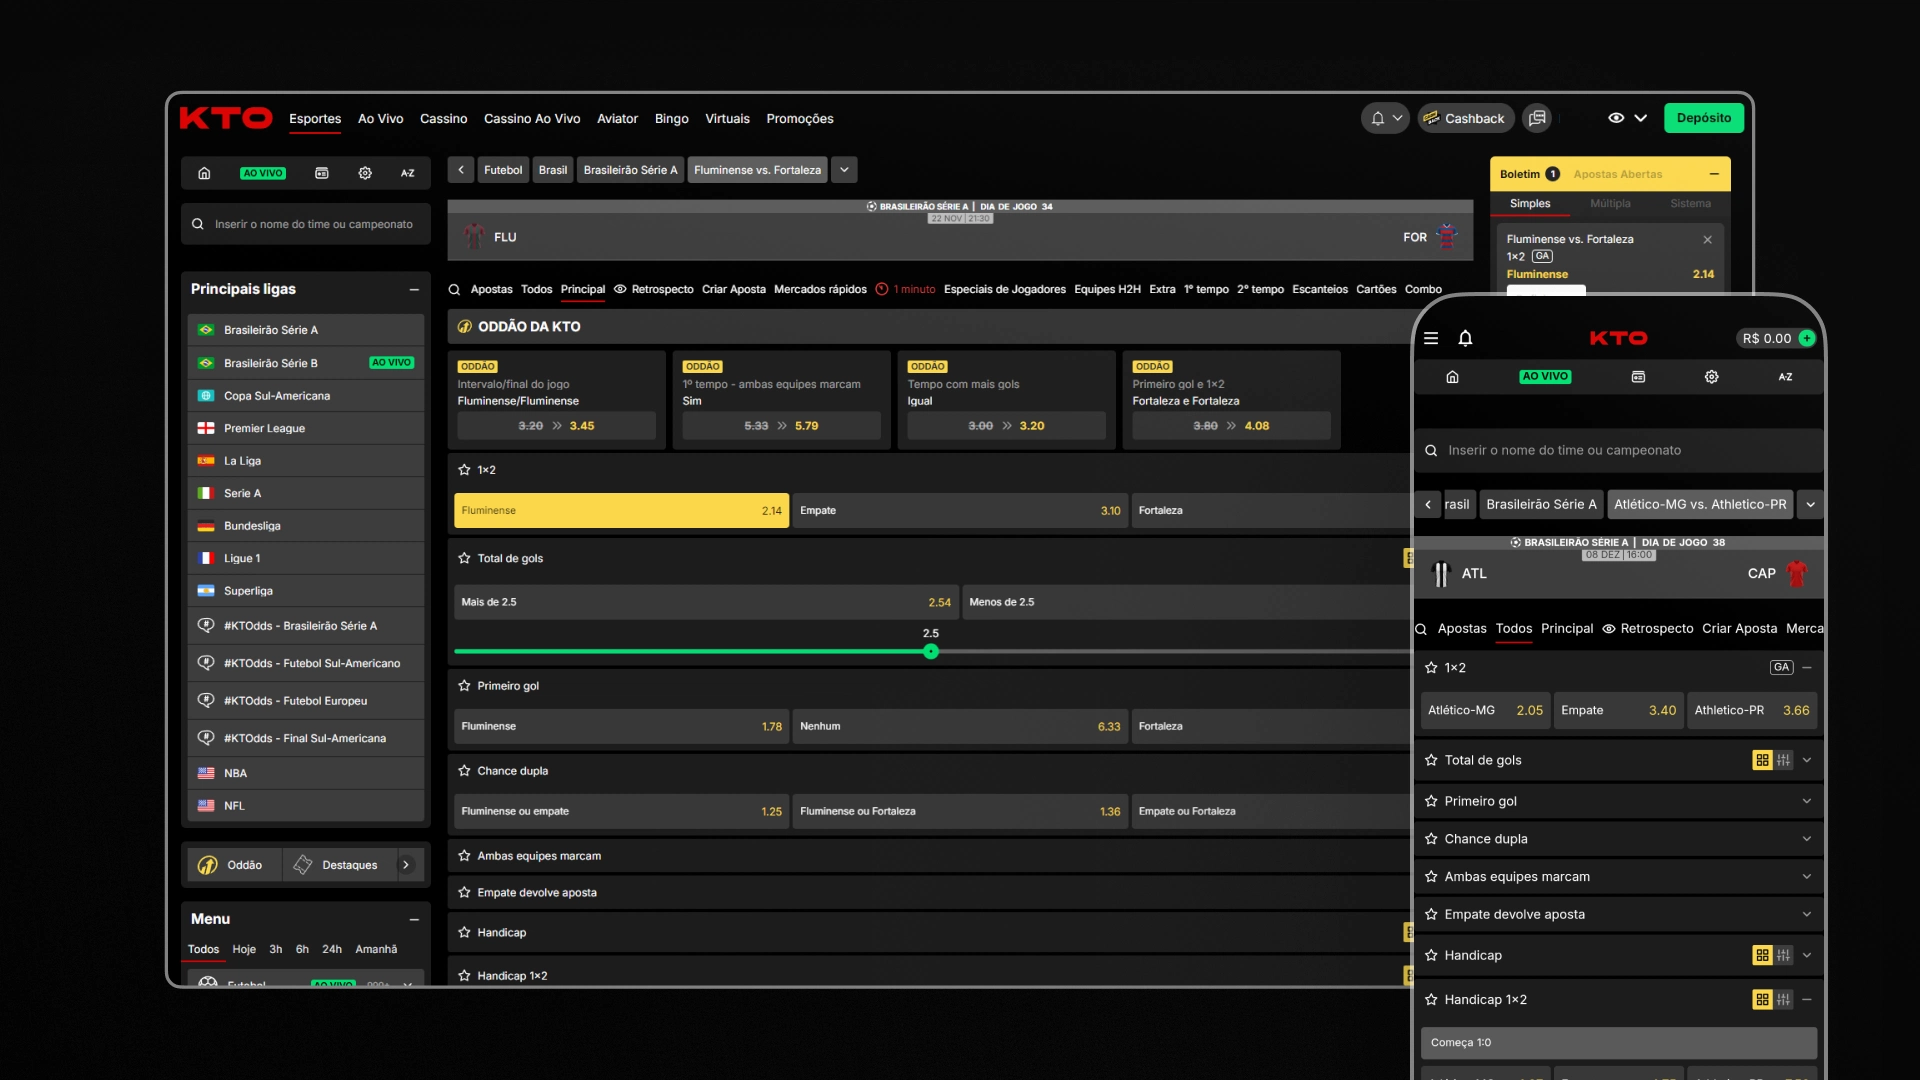
Task: Open calendar icon in desktop sidebar toolbar
Action: [322, 173]
